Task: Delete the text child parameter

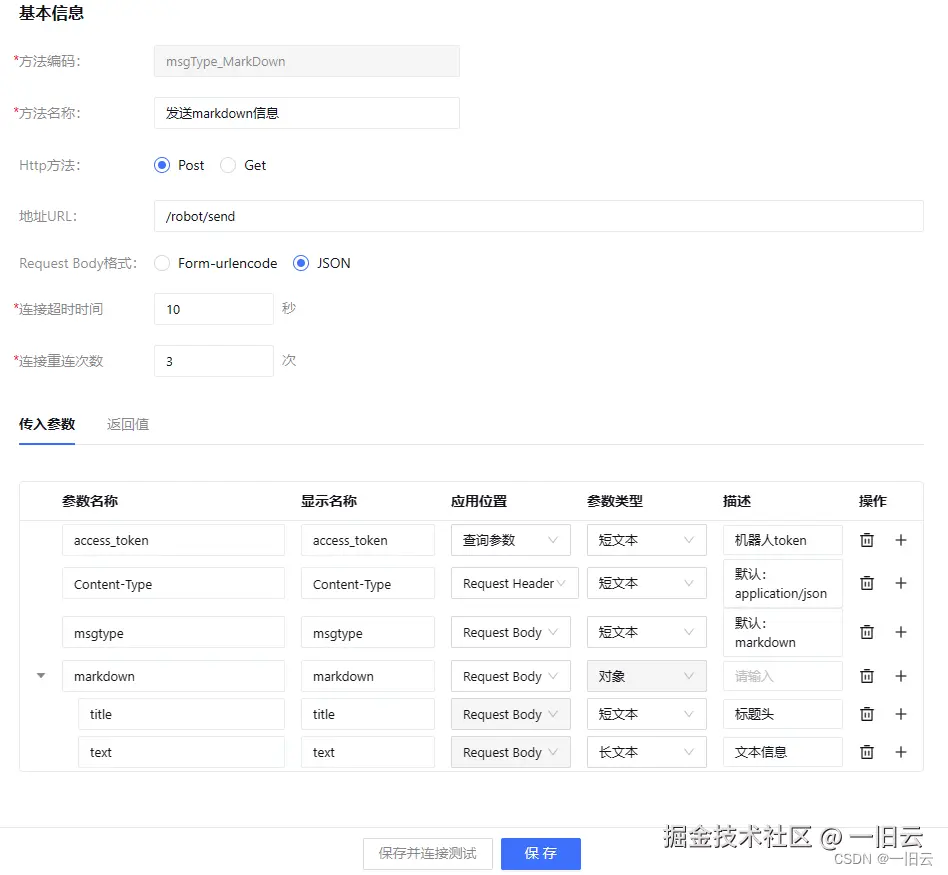Action: click(866, 752)
